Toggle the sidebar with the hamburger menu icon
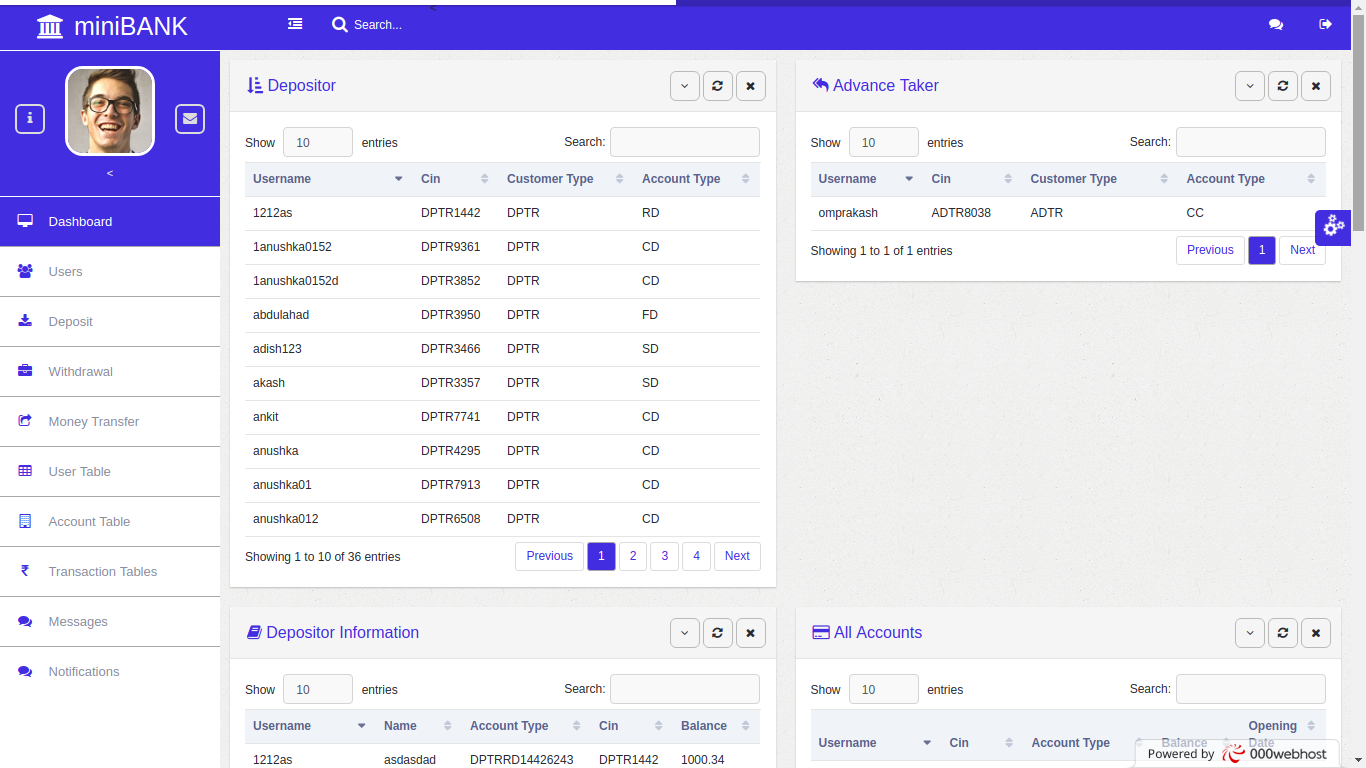The image size is (1366, 768). click(x=295, y=24)
